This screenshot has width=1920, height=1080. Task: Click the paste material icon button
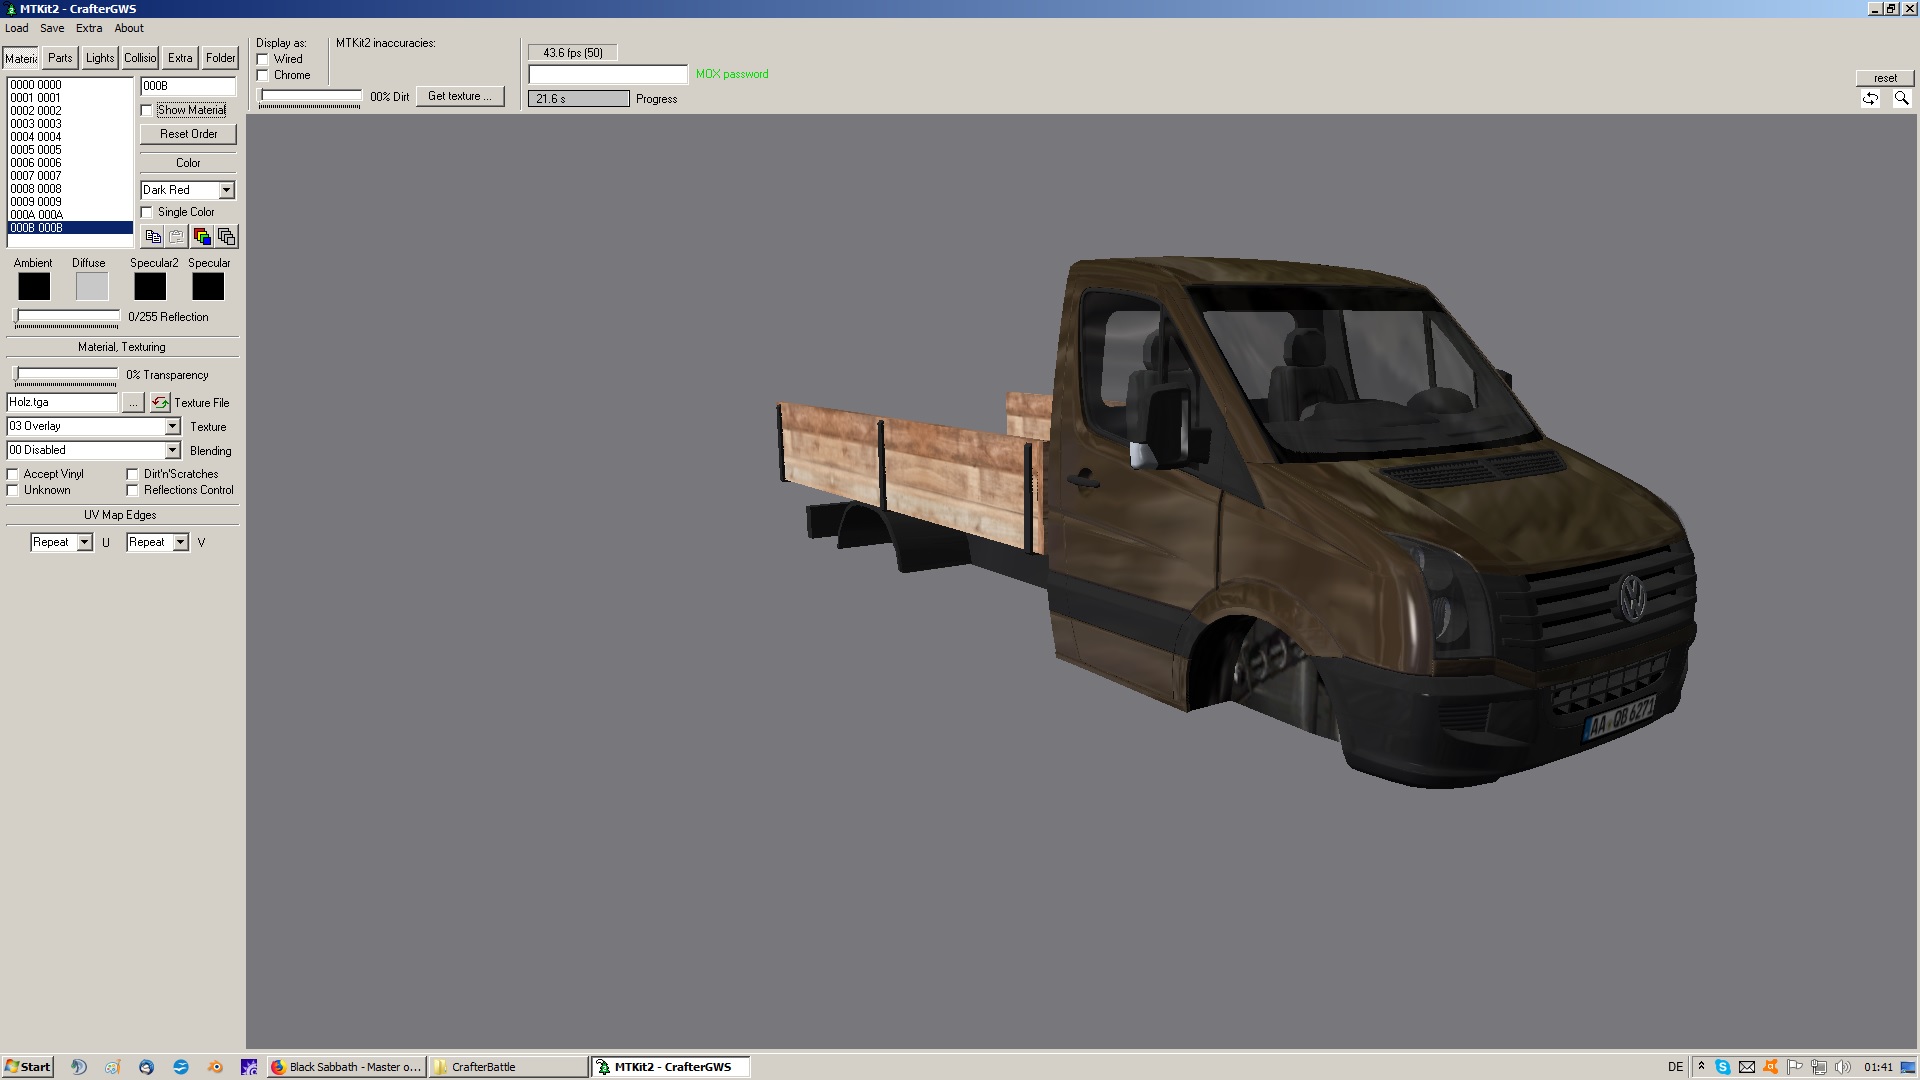(x=177, y=237)
